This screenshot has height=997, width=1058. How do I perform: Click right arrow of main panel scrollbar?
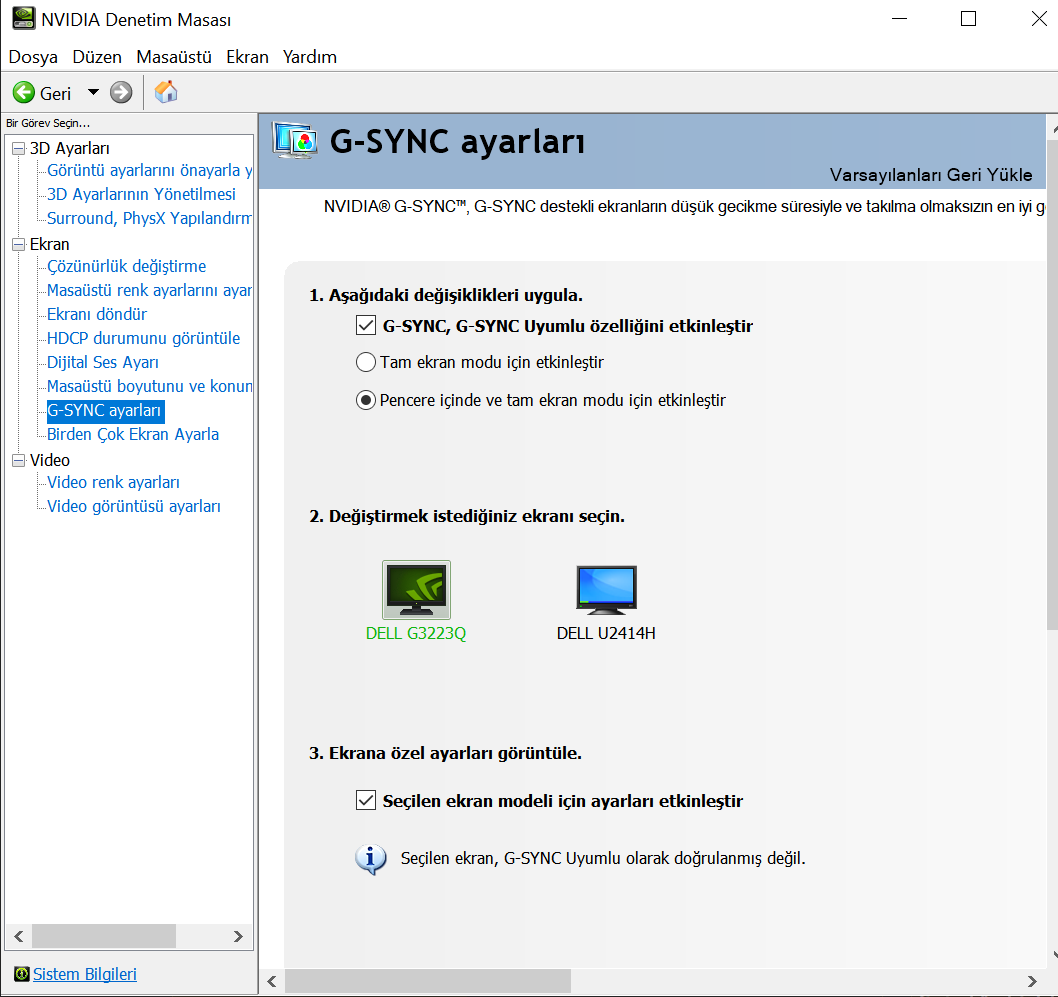(x=1032, y=981)
